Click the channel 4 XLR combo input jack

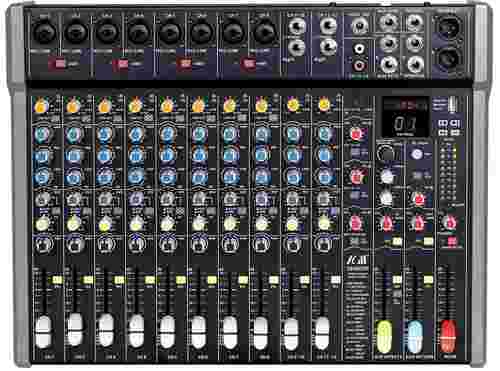(139, 33)
